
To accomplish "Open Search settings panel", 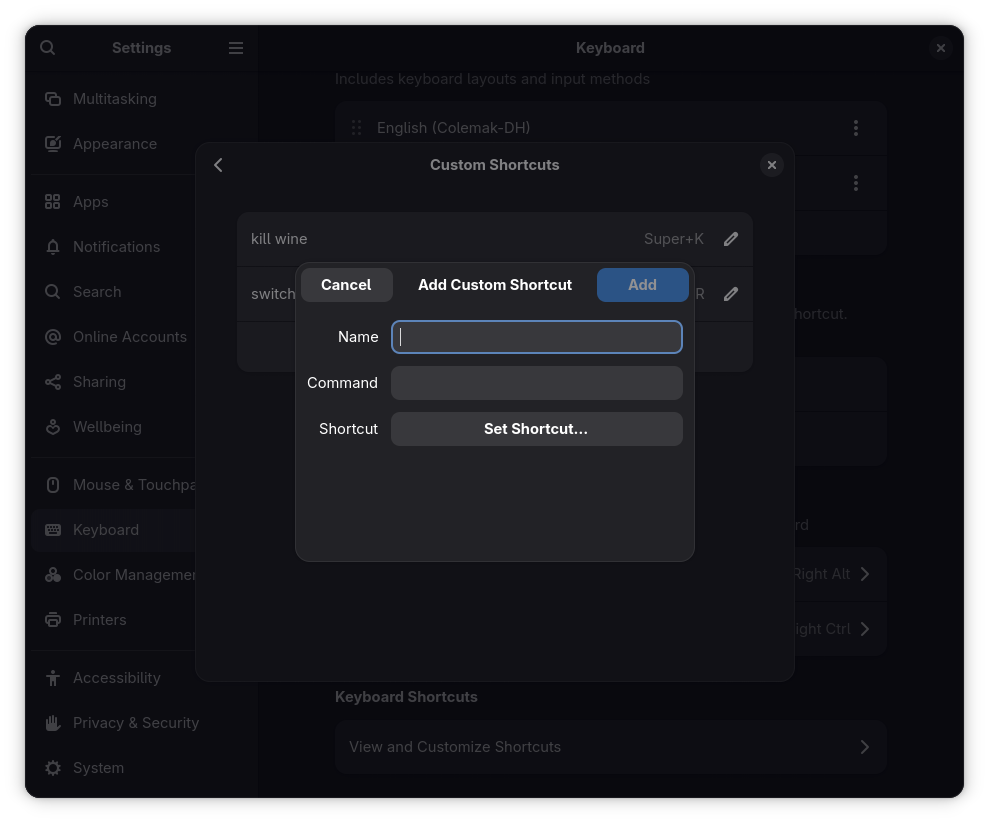I will pos(114,292).
